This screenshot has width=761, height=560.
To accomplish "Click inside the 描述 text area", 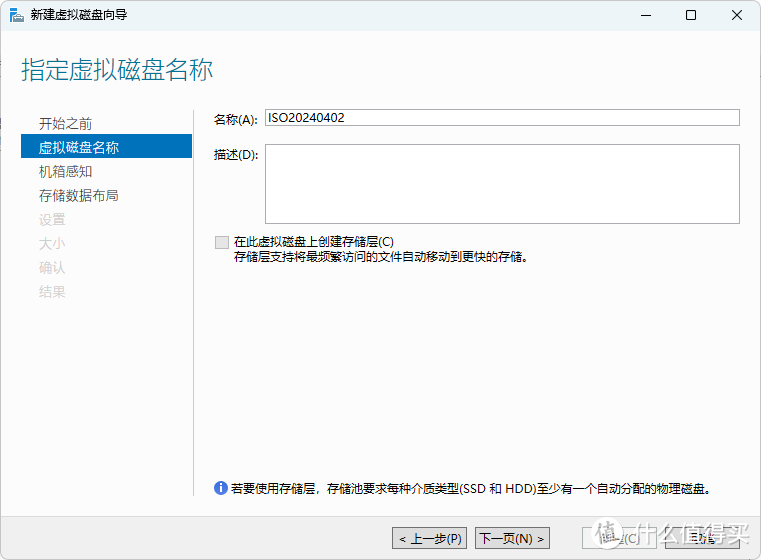I will [x=502, y=184].
